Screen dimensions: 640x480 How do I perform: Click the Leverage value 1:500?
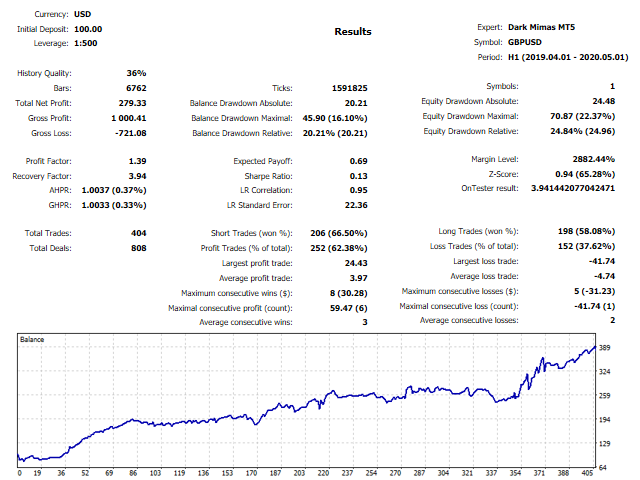(x=88, y=43)
